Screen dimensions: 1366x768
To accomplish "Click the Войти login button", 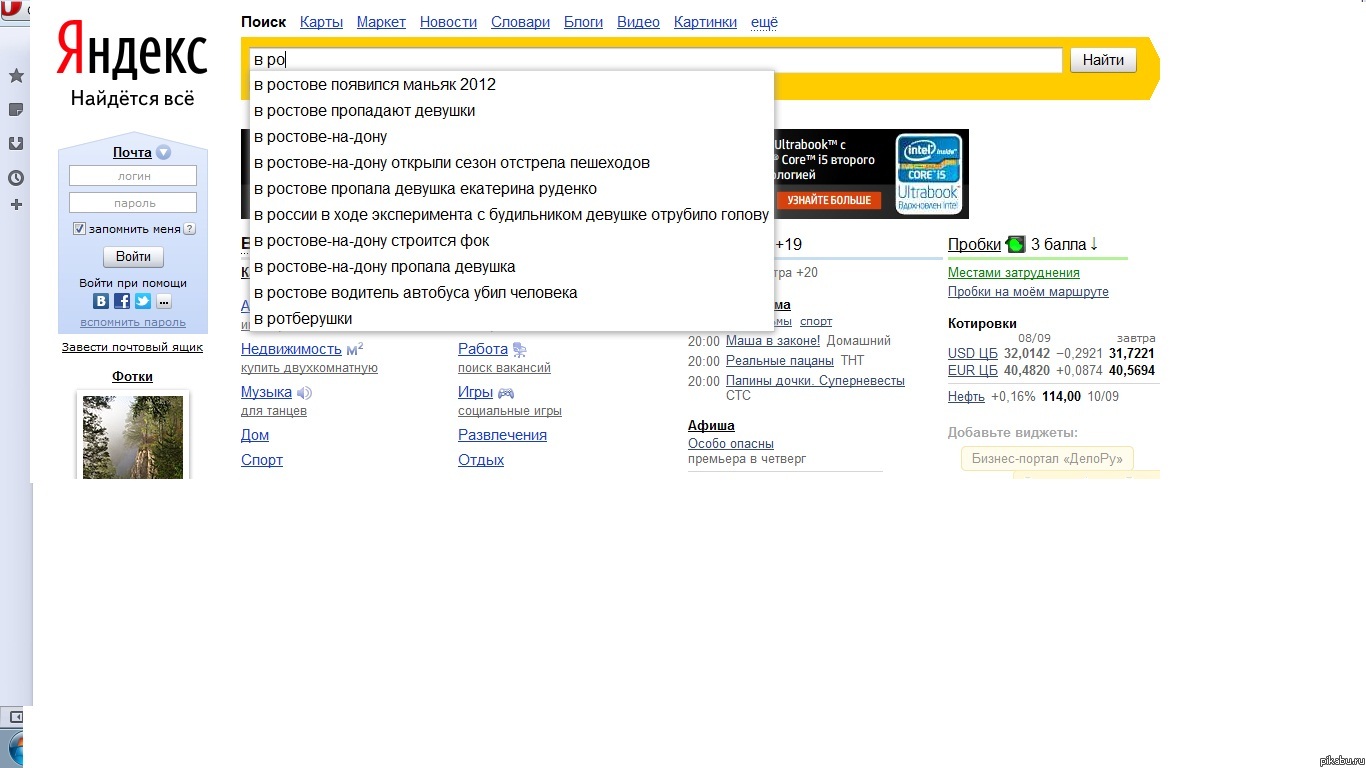I will point(133,257).
